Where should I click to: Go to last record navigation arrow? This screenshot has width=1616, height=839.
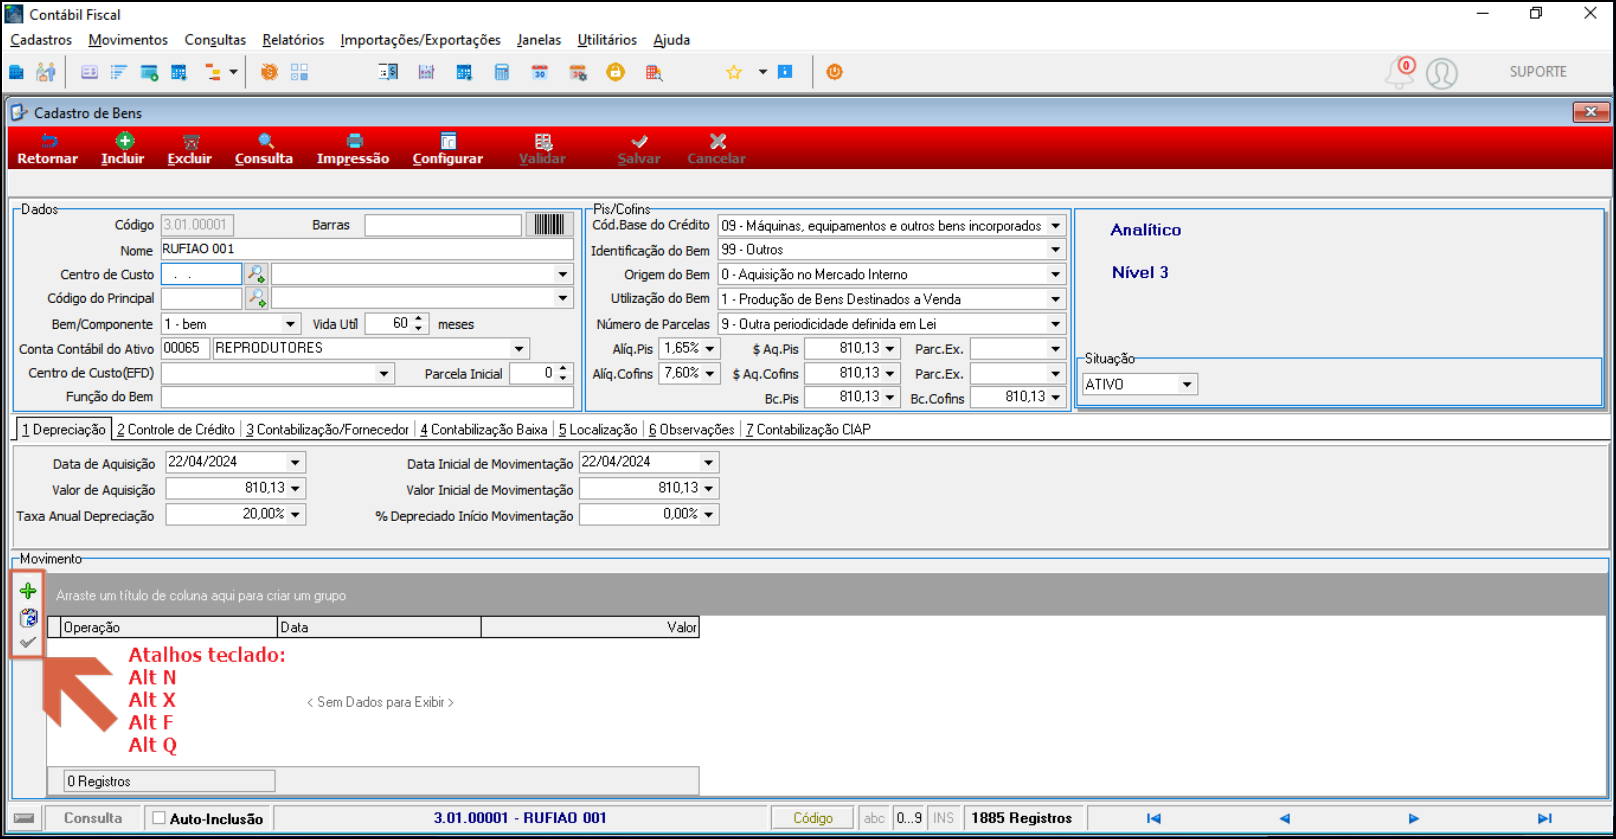[1545, 818]
